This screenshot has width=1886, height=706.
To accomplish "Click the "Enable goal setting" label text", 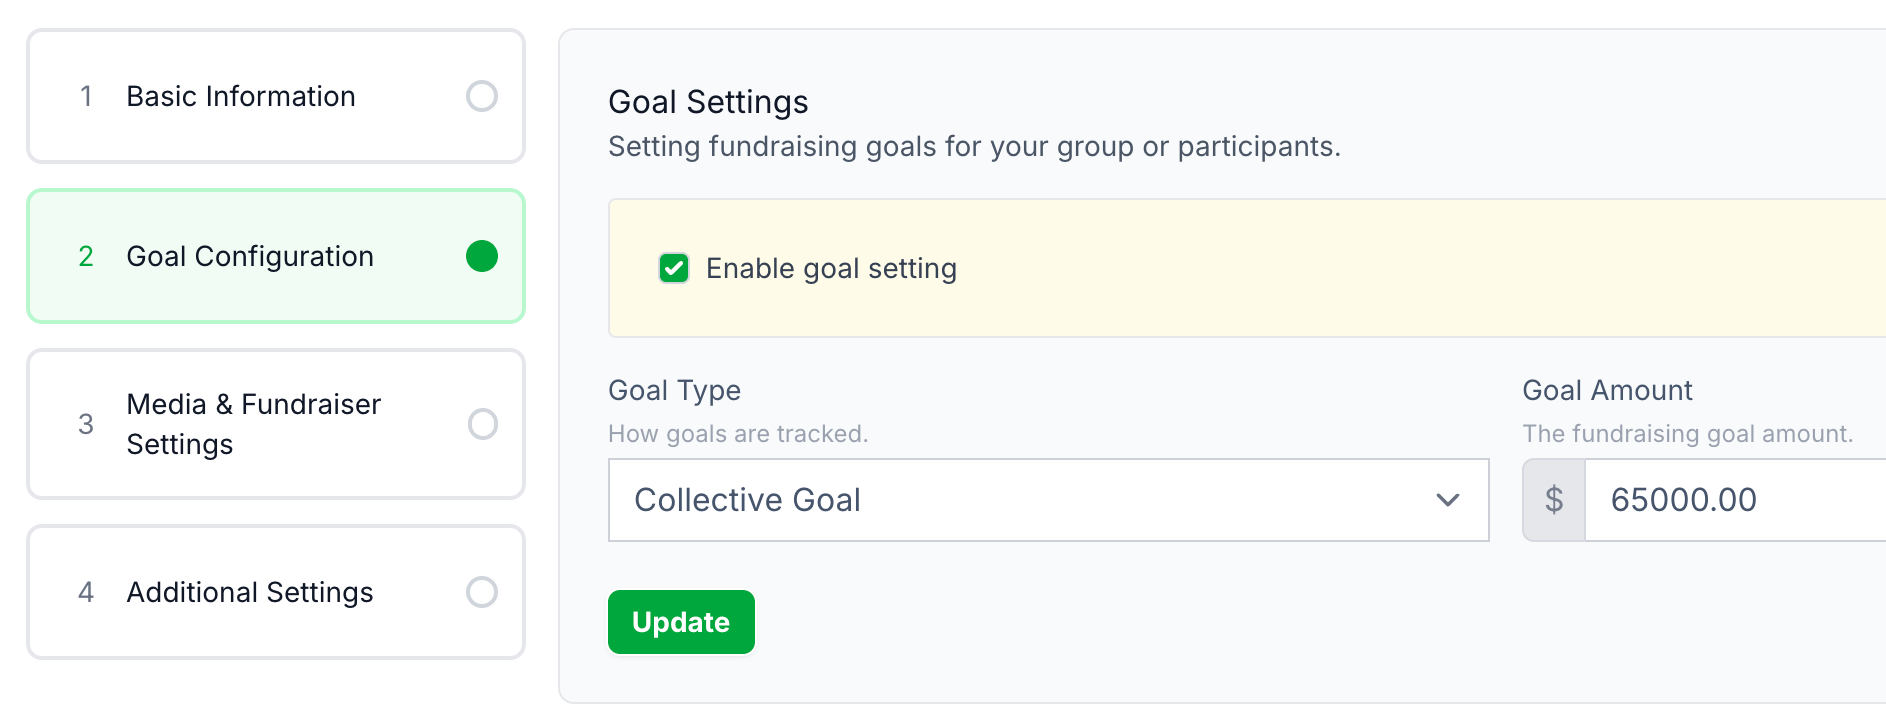I will point(831,268).
